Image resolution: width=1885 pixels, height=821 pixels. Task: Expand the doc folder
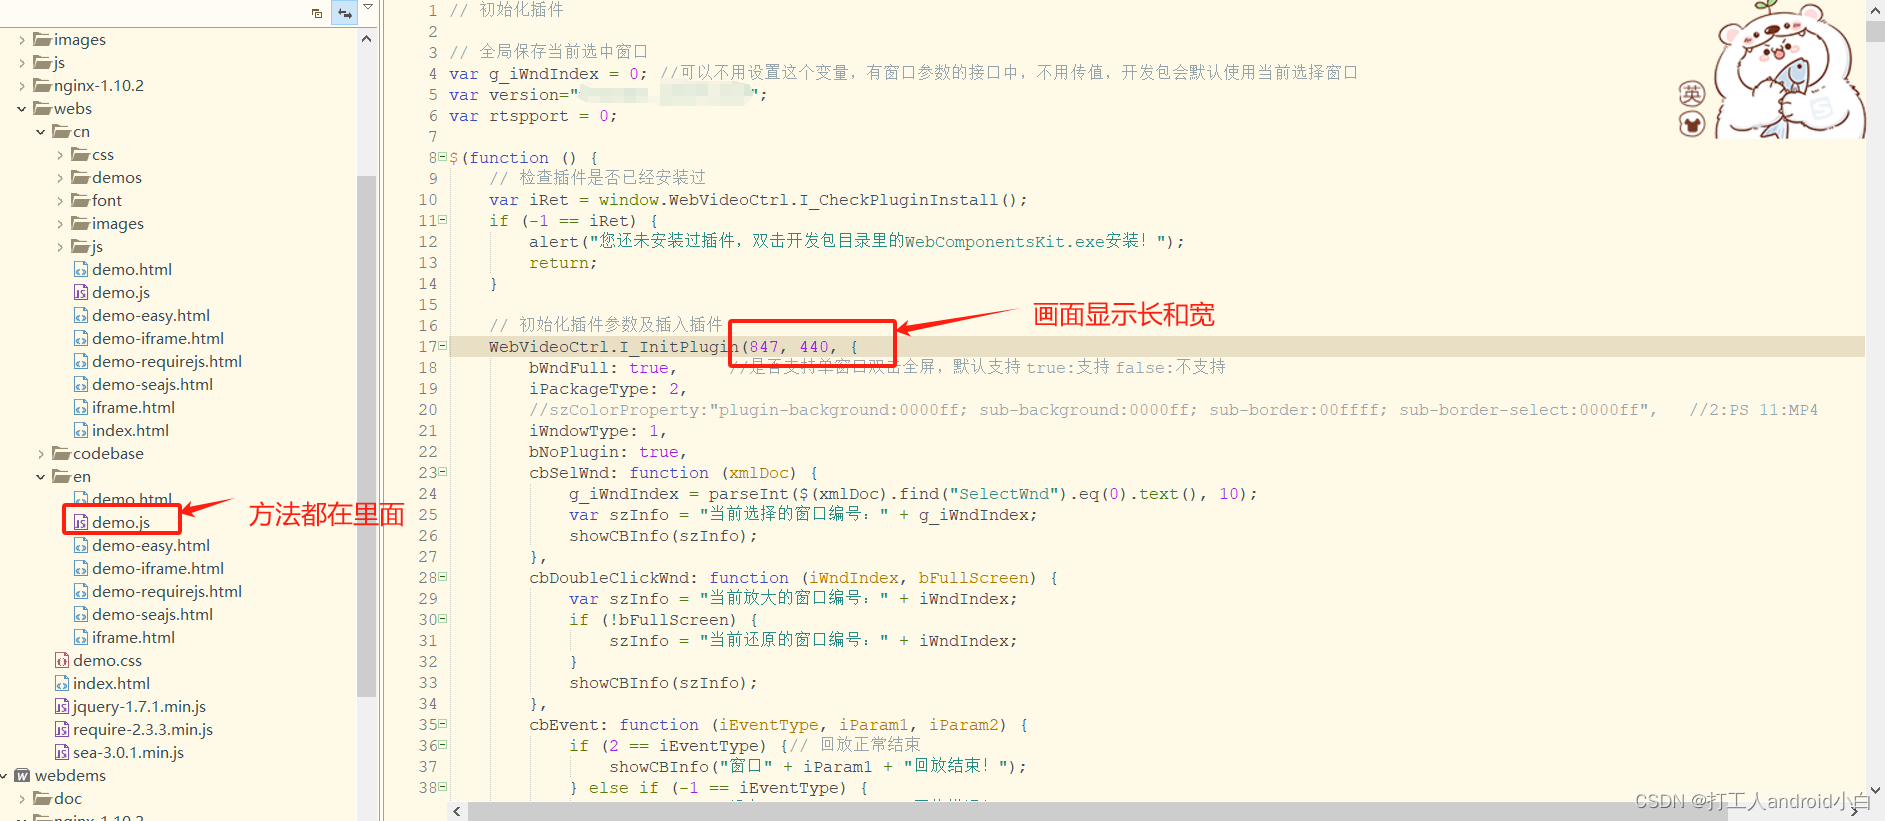pyautogui.click(x=22, y=799)
